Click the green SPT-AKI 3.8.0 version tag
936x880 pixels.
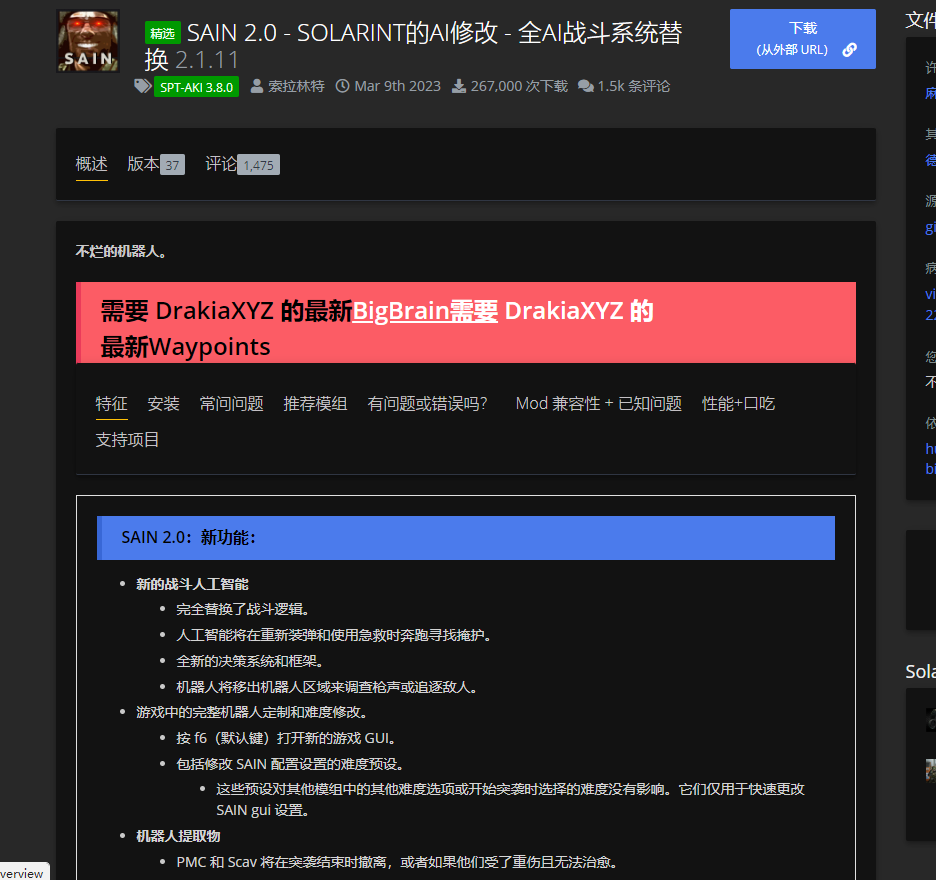(196, 87)
